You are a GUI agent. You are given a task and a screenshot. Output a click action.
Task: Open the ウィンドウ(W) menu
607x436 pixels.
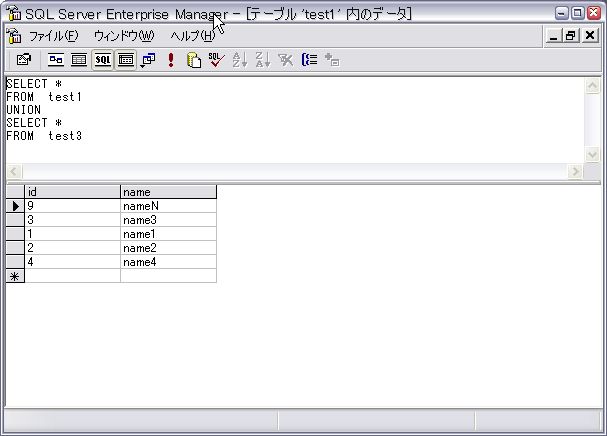click(x=124, y=36)
